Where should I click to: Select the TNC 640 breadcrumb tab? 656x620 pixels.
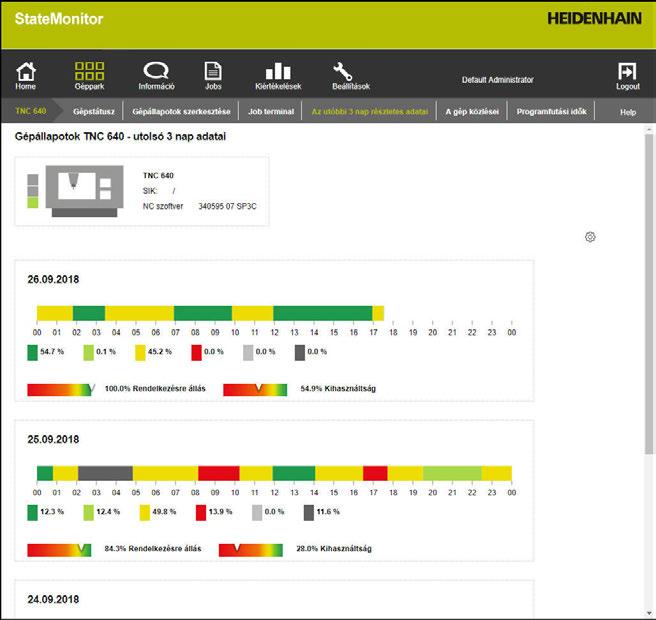(31, 111)
